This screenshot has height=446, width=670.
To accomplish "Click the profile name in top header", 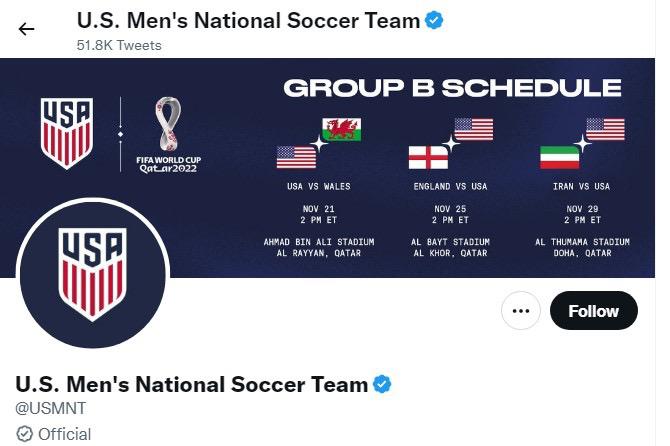I will pos(248,21).
